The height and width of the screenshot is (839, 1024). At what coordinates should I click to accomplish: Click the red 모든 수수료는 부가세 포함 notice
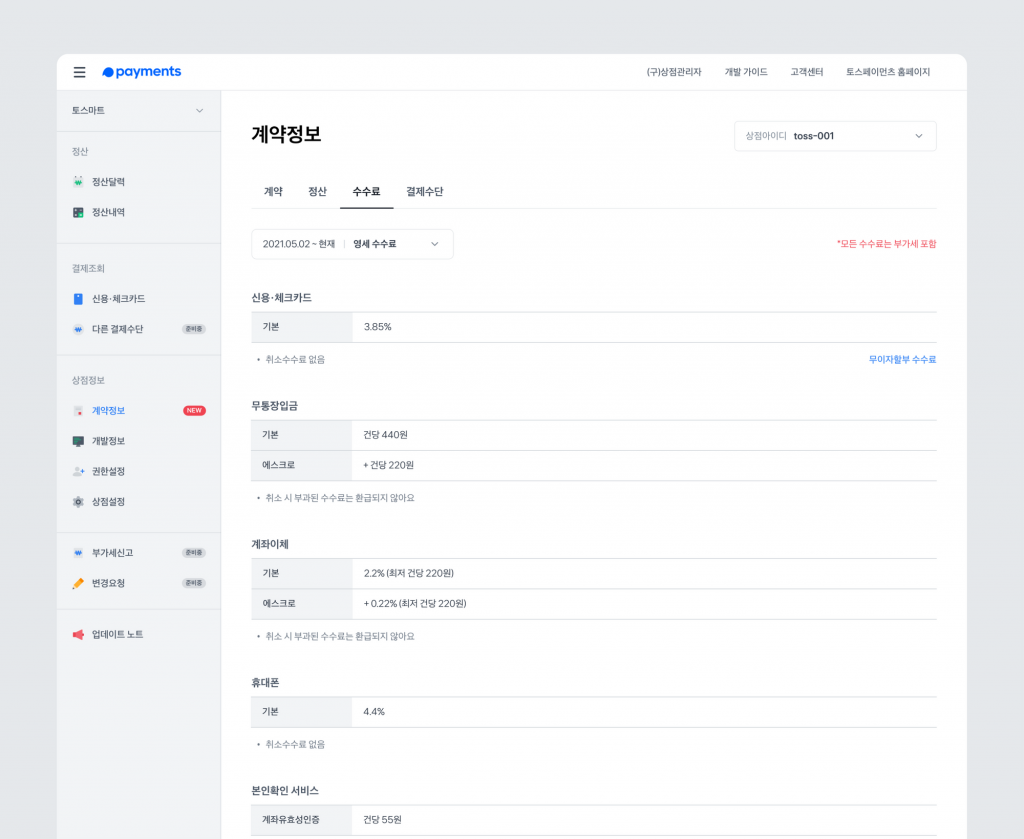point(887,244)
